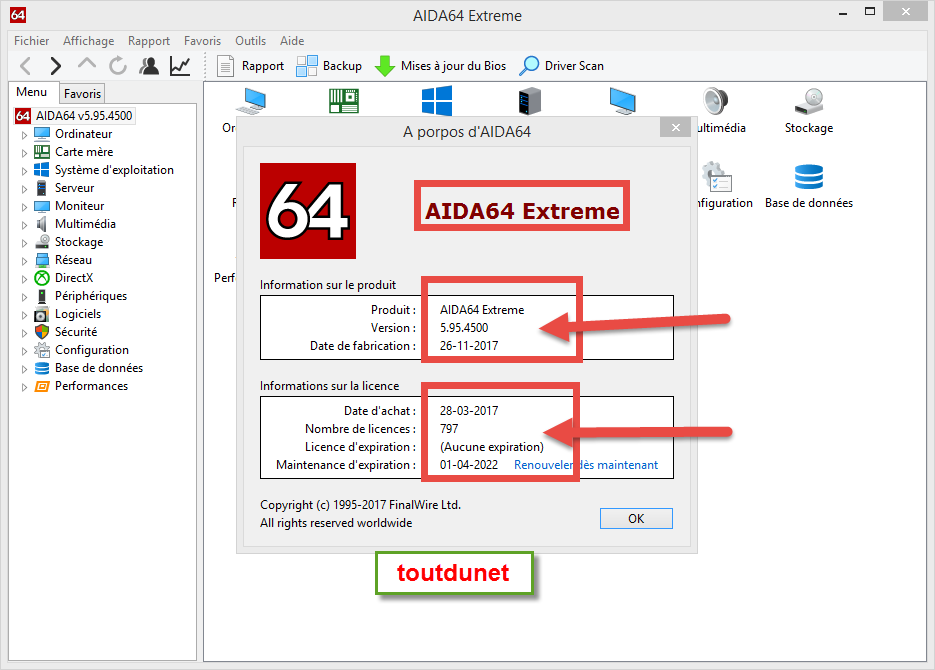Click the Sécurité shield icon in the tree
This screenshot has height=670, width=935.
click(42, 332)
